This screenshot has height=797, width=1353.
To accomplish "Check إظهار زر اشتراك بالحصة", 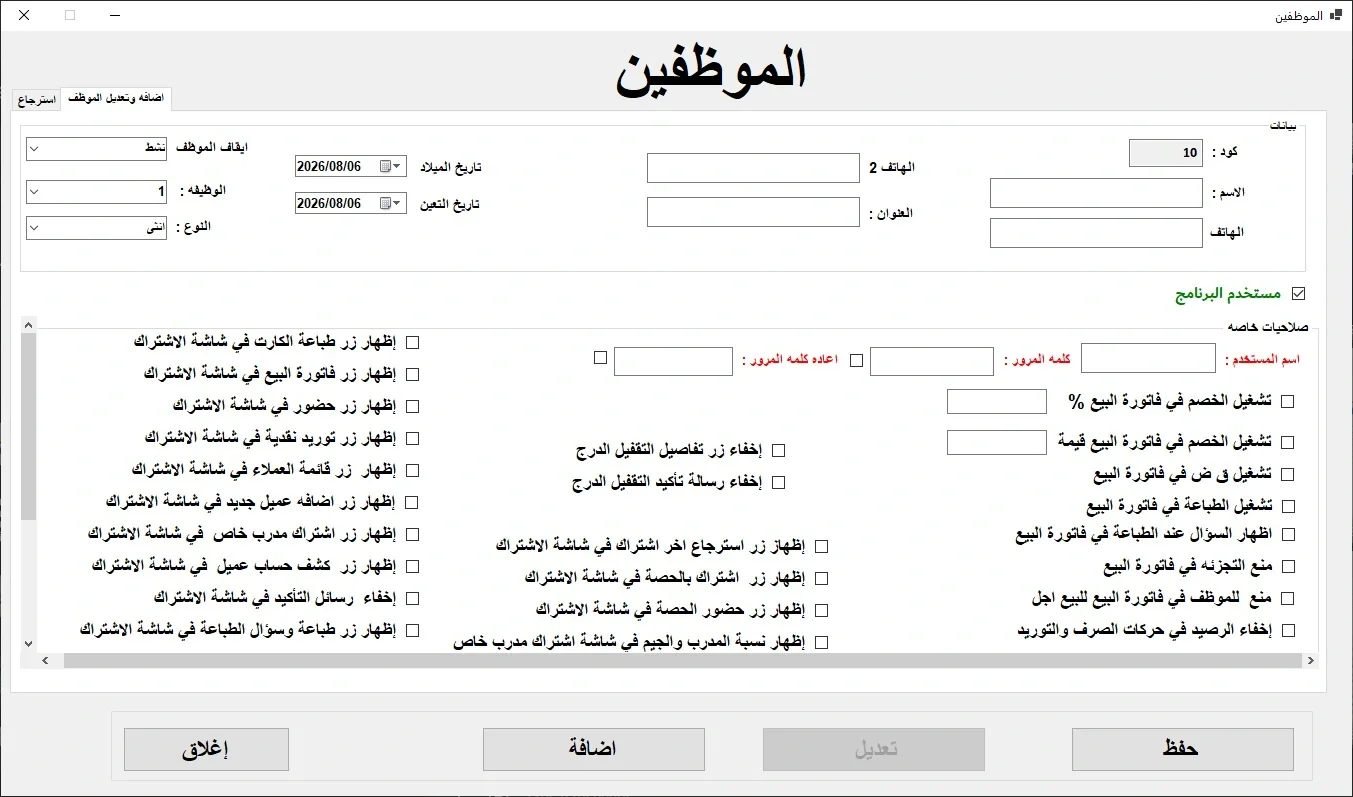I will [822, 579].
